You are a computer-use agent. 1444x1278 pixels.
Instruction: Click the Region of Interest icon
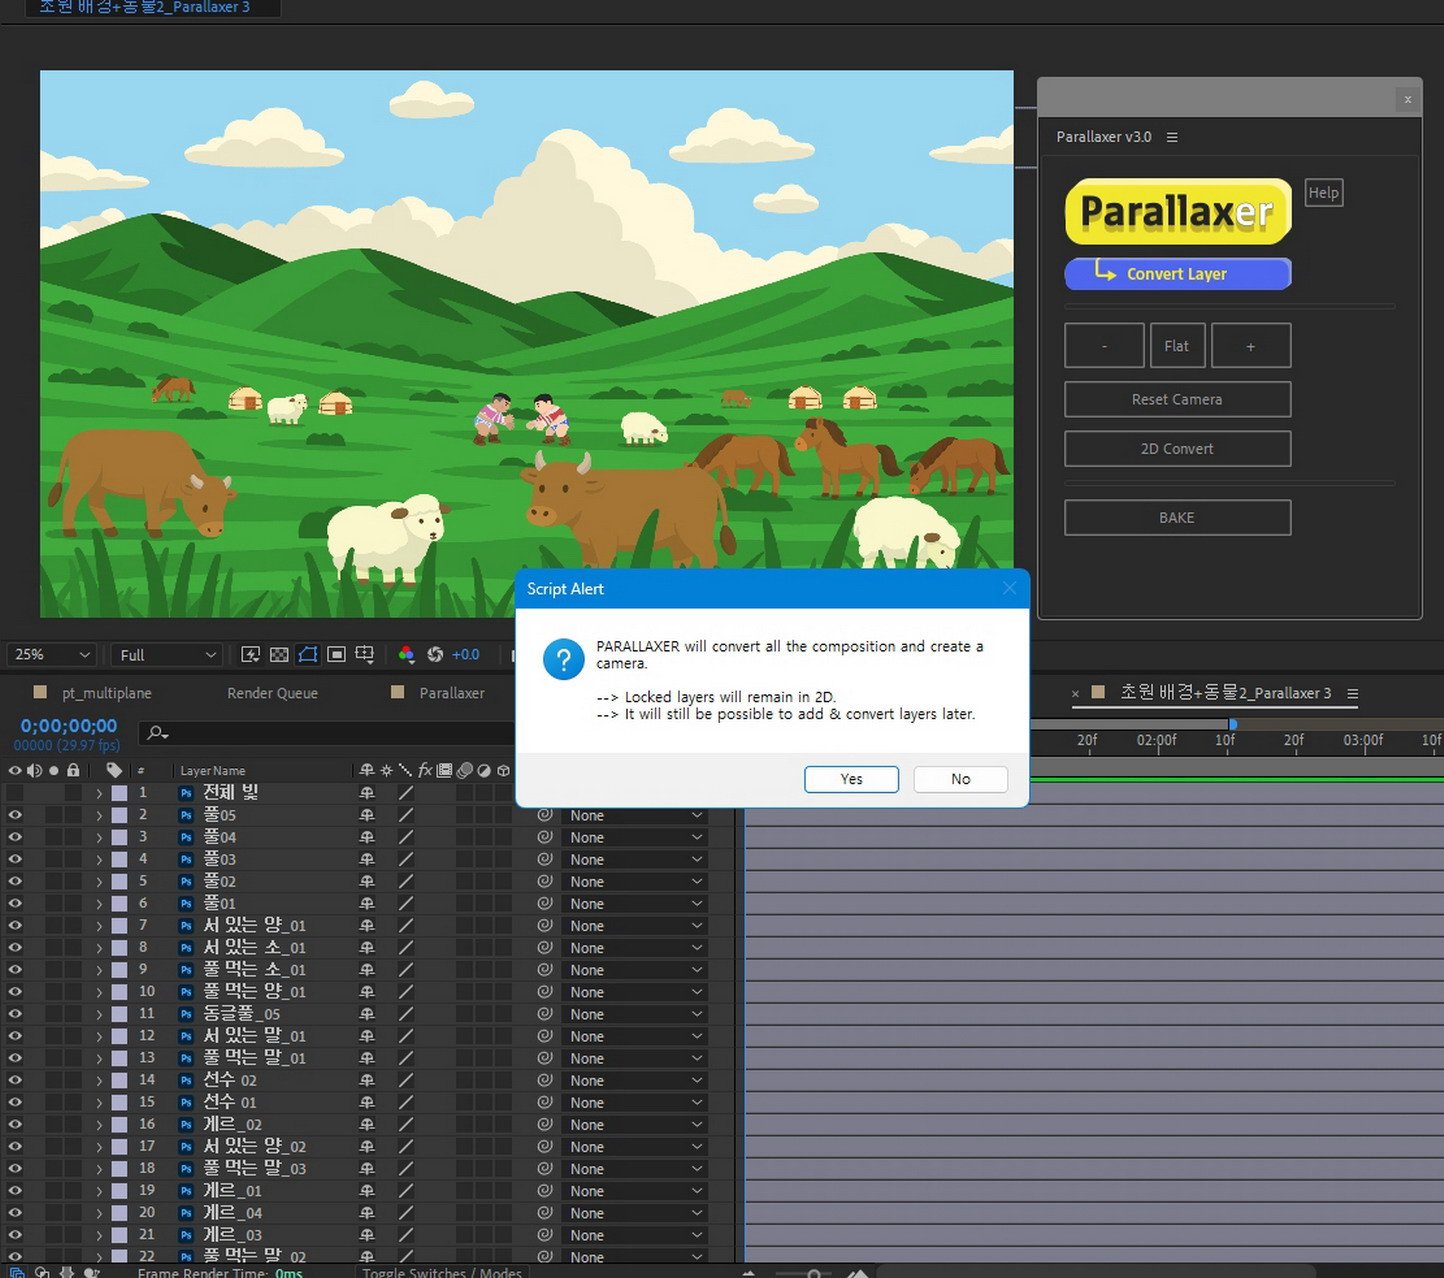pyautogui.click(x=337, y=654)
